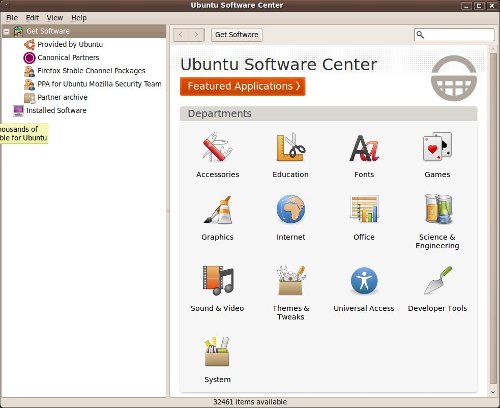The image size is (500, 408).
Task: Open the Developer Tools trowel icon
Action: tap(438, 280)
